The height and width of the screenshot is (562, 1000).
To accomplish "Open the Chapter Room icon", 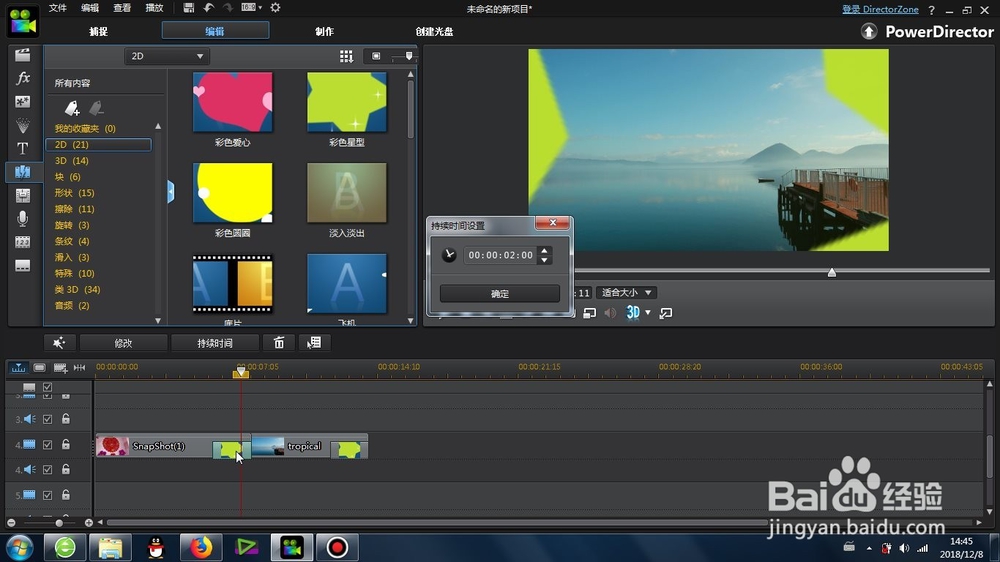I will [22, 242].
